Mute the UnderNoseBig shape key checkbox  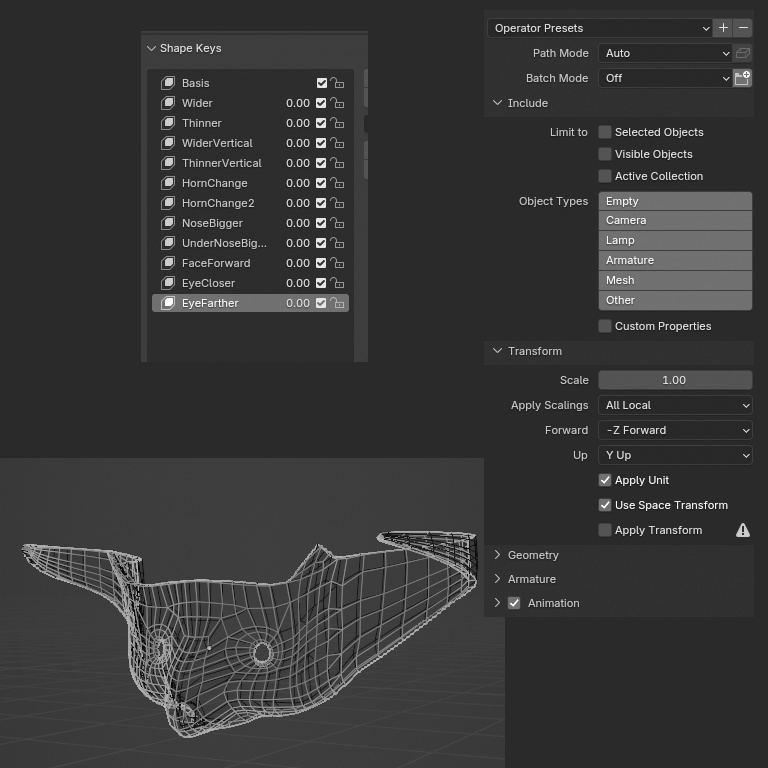pyautogui.click(x=321, y=243)
